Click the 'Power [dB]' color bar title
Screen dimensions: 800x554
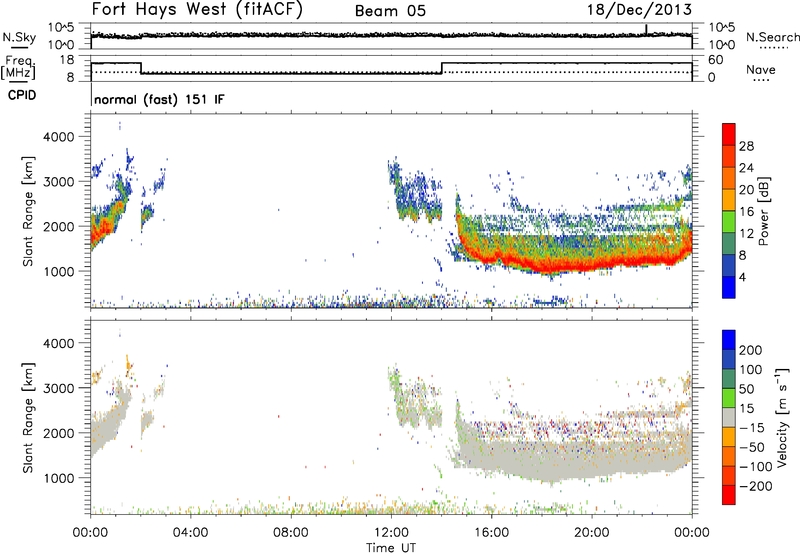pos(764,211)
